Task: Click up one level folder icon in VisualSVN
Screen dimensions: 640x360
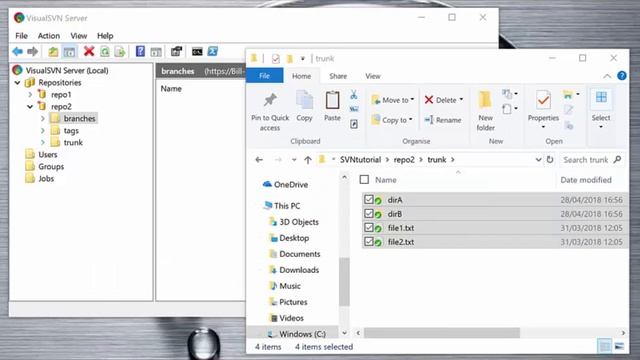Action: (53, 52)
